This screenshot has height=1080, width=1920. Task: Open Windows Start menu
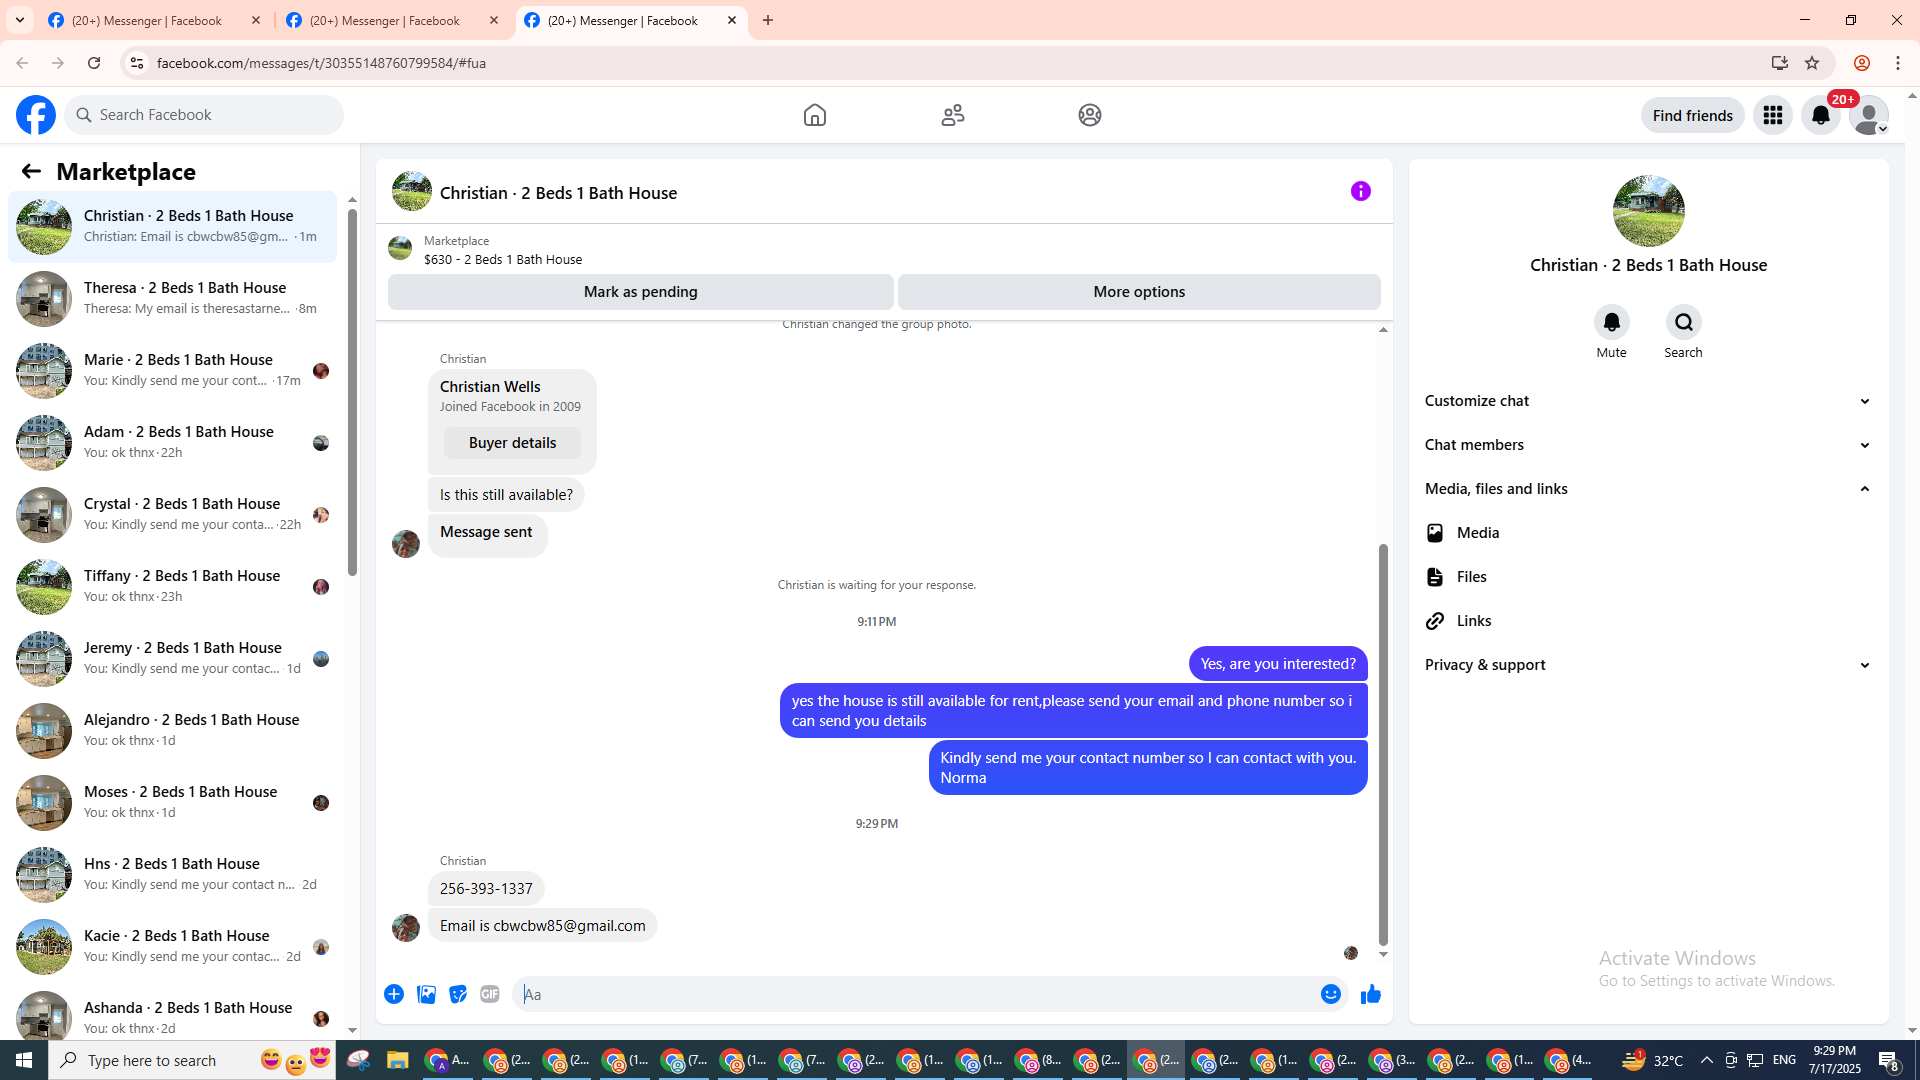24,1060
